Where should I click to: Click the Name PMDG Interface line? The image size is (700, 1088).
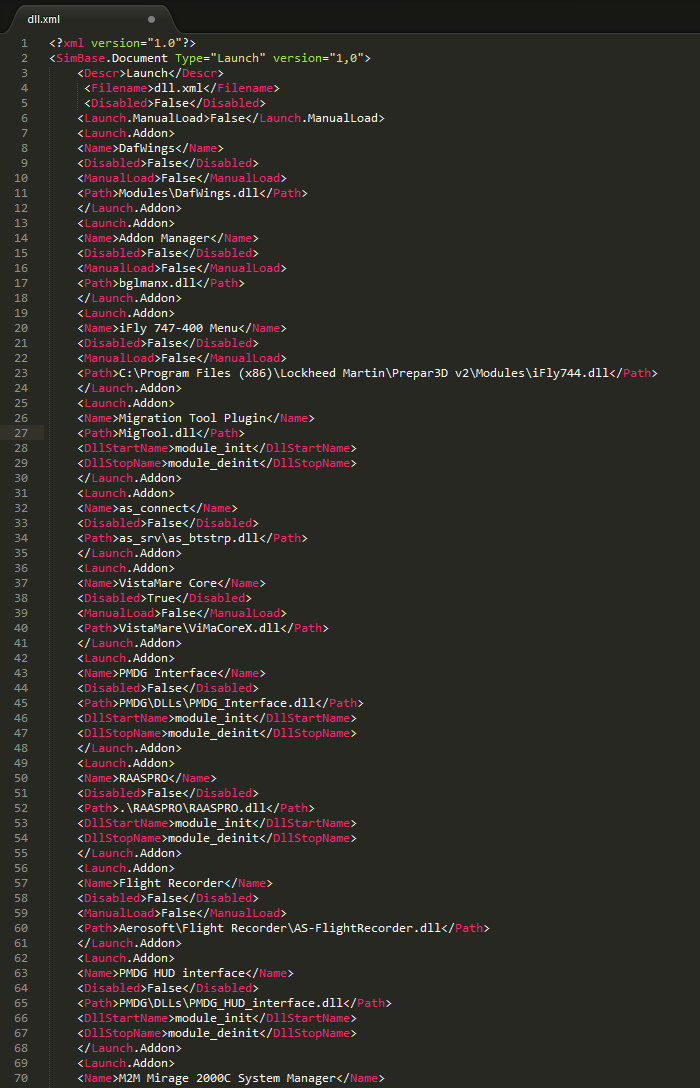(x=171, y=673)
